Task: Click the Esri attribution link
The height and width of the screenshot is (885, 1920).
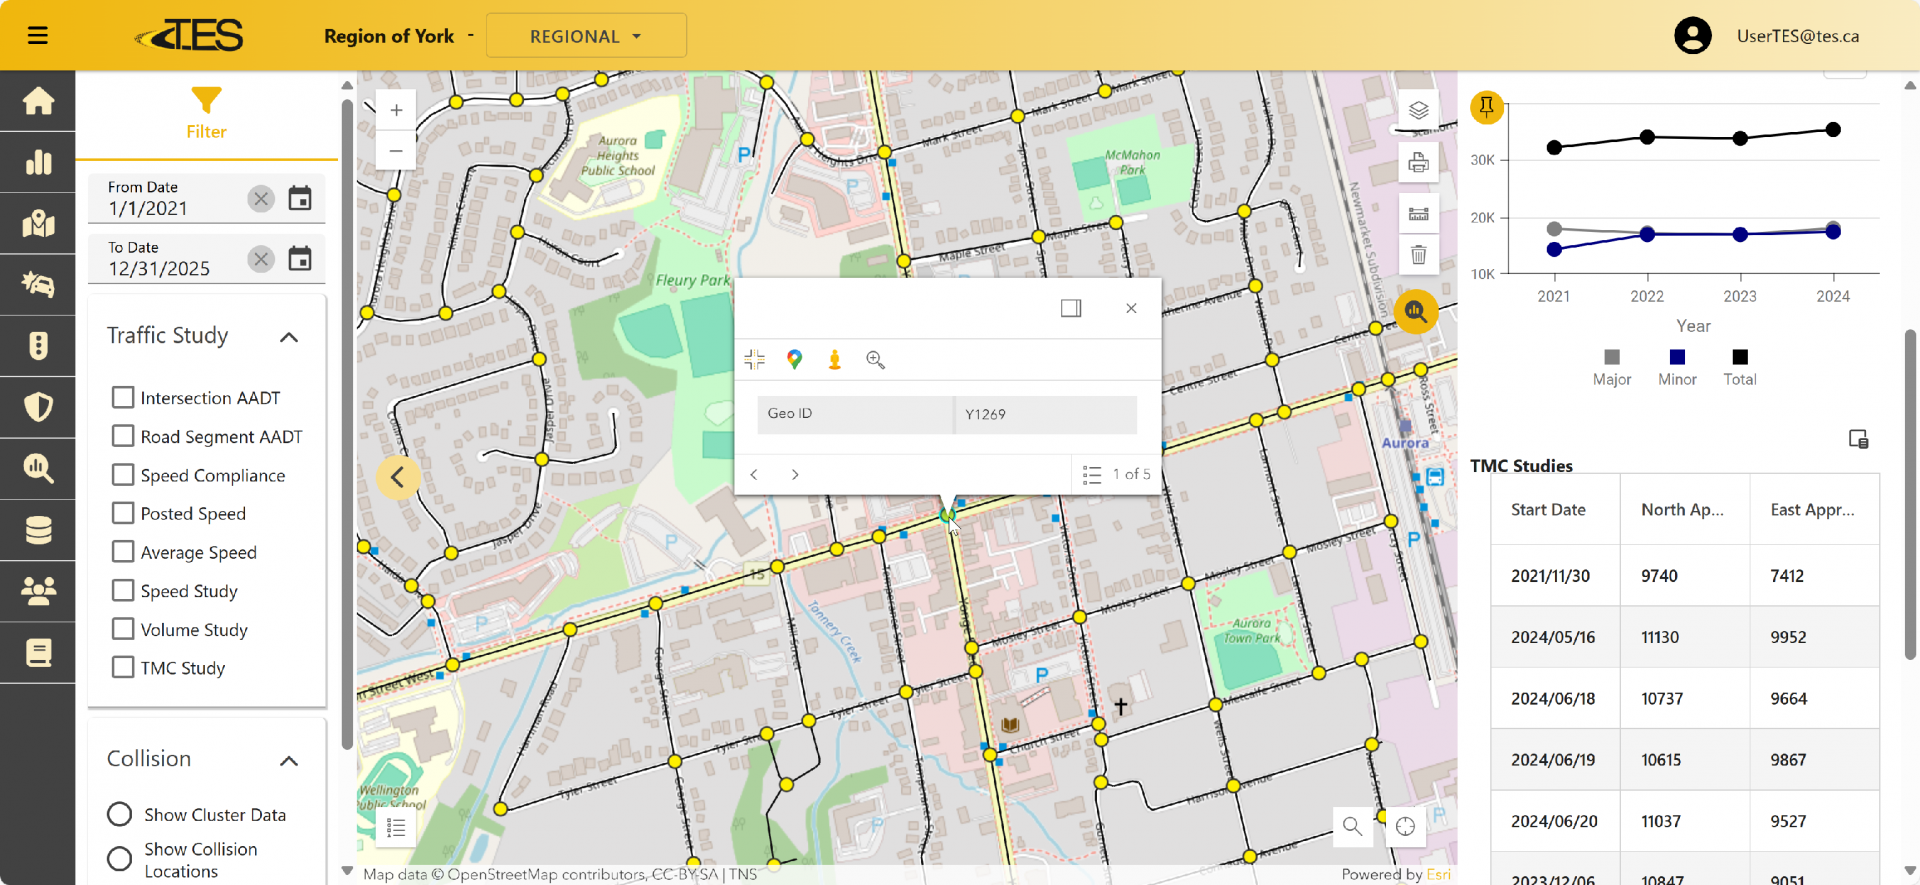Action: (1438, 874)
